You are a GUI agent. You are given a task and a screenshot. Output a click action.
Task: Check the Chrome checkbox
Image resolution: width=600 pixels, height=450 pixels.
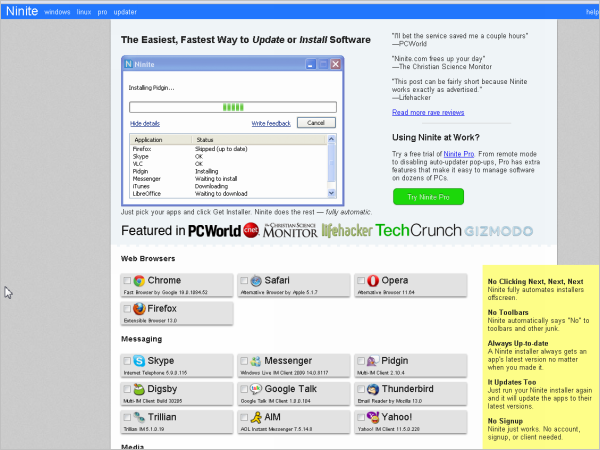pyautogui.click(x=127, y=280)
